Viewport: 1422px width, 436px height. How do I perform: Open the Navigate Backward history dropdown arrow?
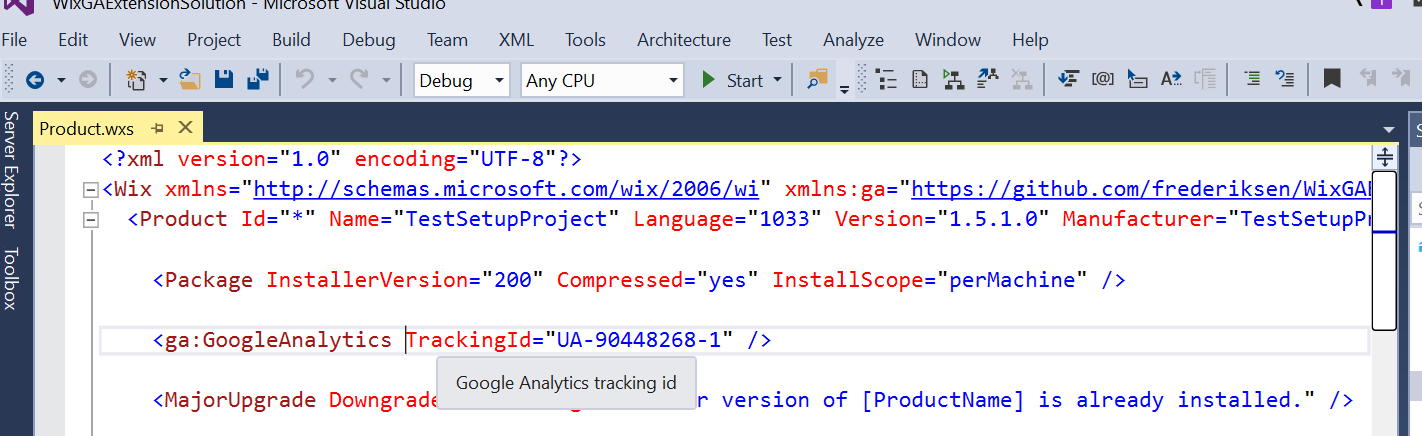[x=61, y=81]
